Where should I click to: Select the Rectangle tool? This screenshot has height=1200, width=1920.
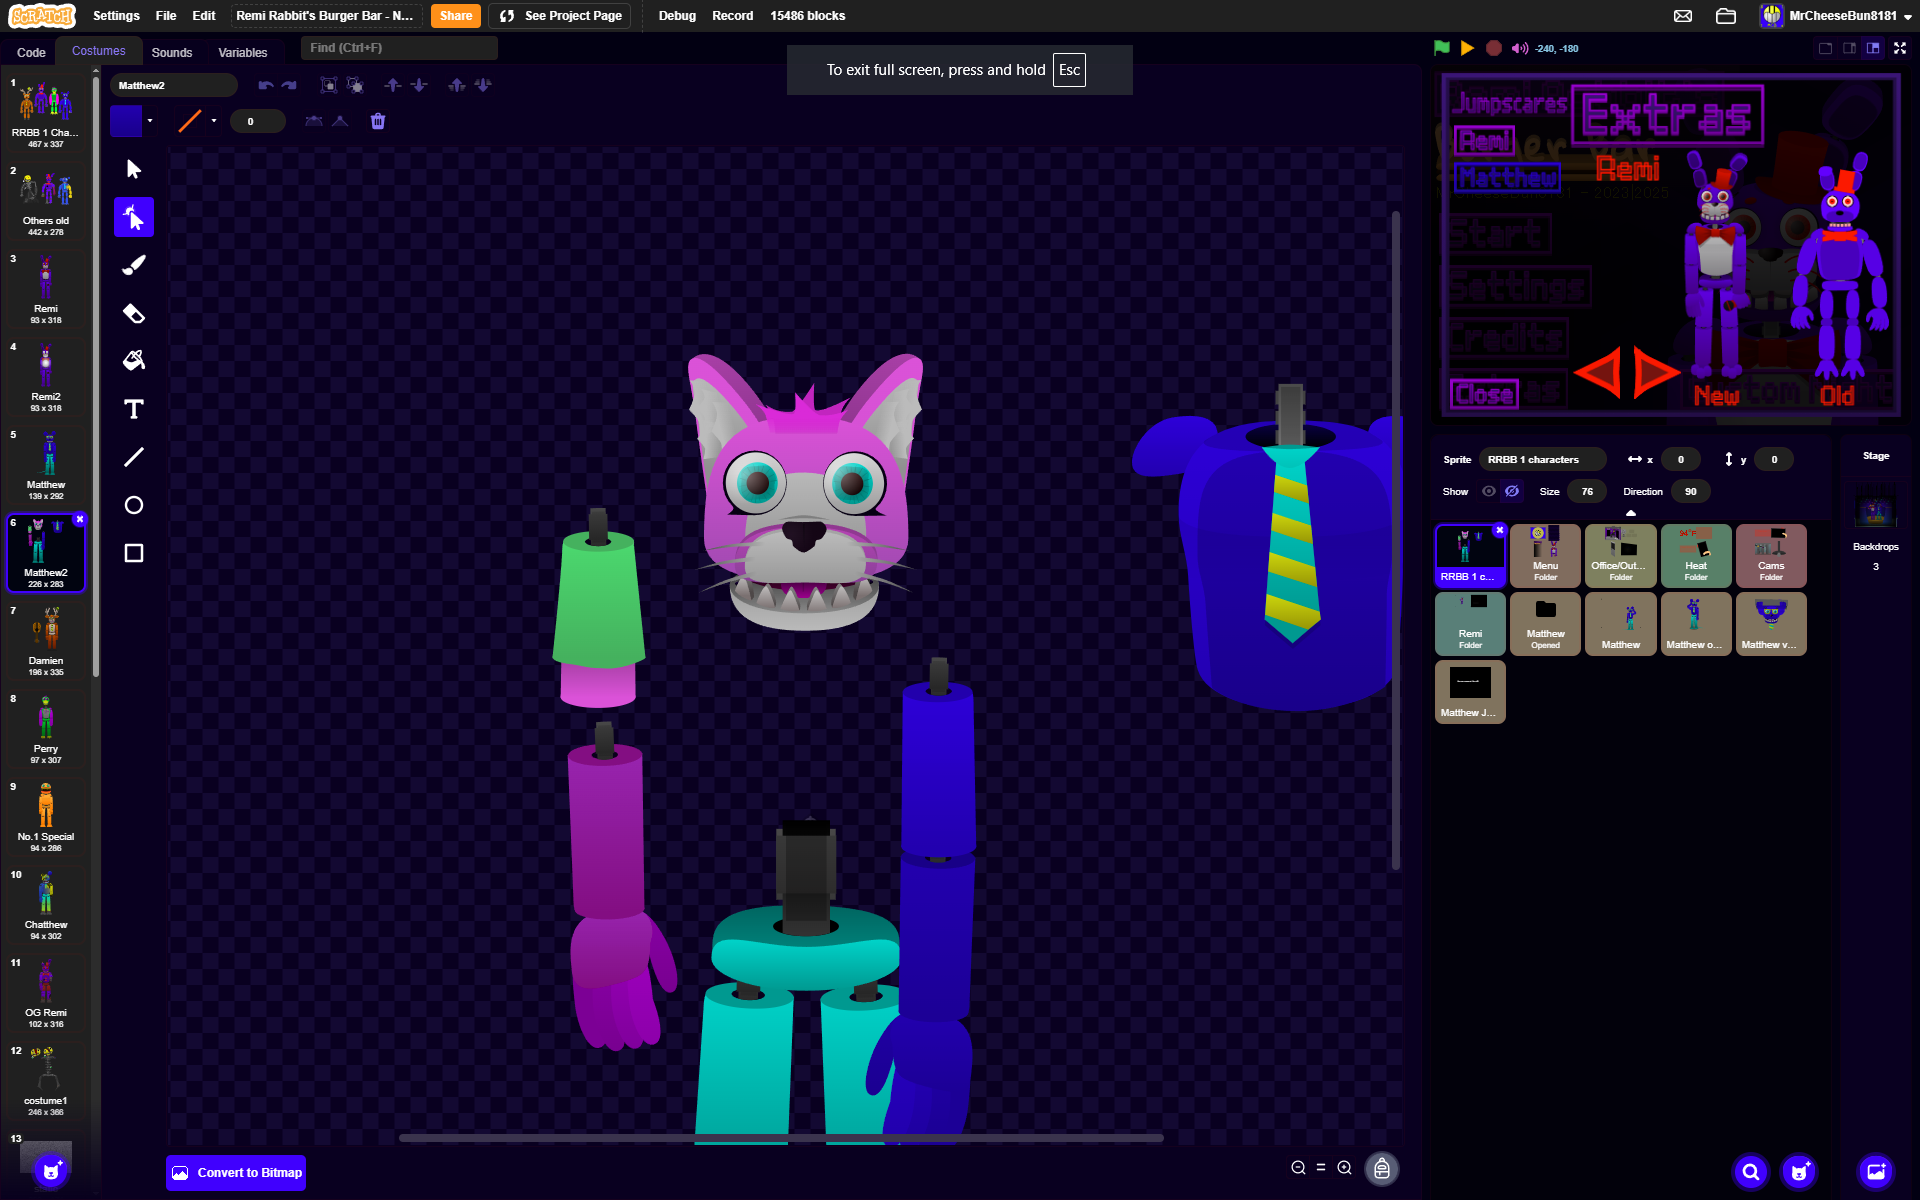tap(134, 553)
